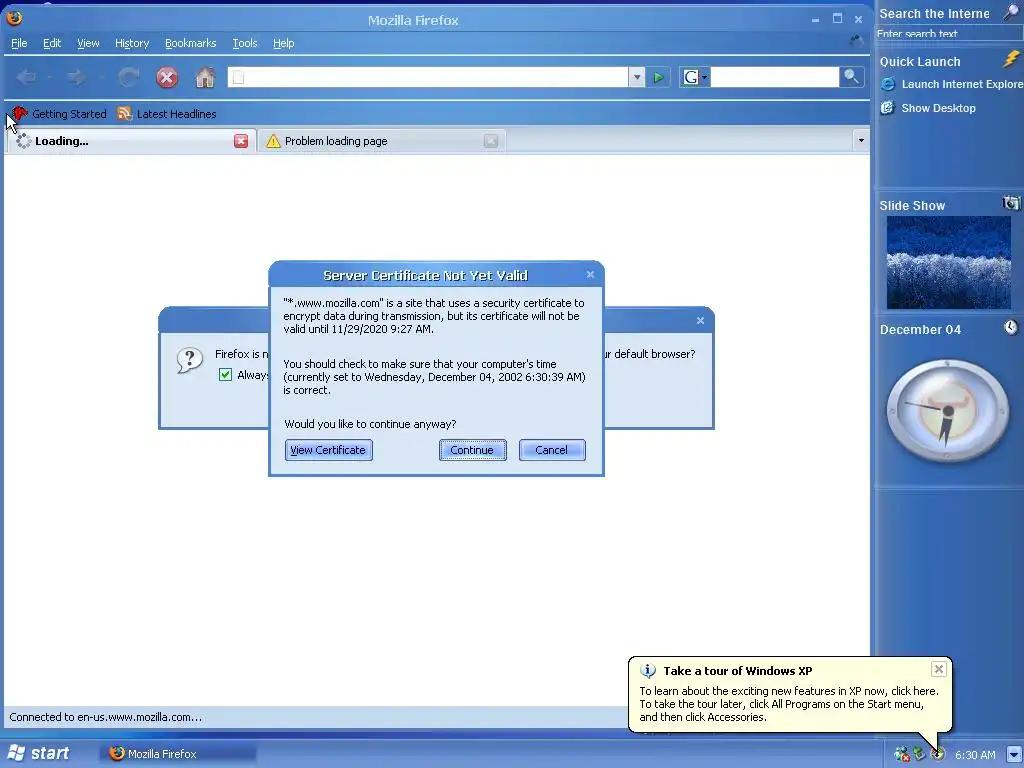Click the Forward arrow in Firefox toolbar
The height and width of the screenshot is (768, 1024).
point(76,78)
